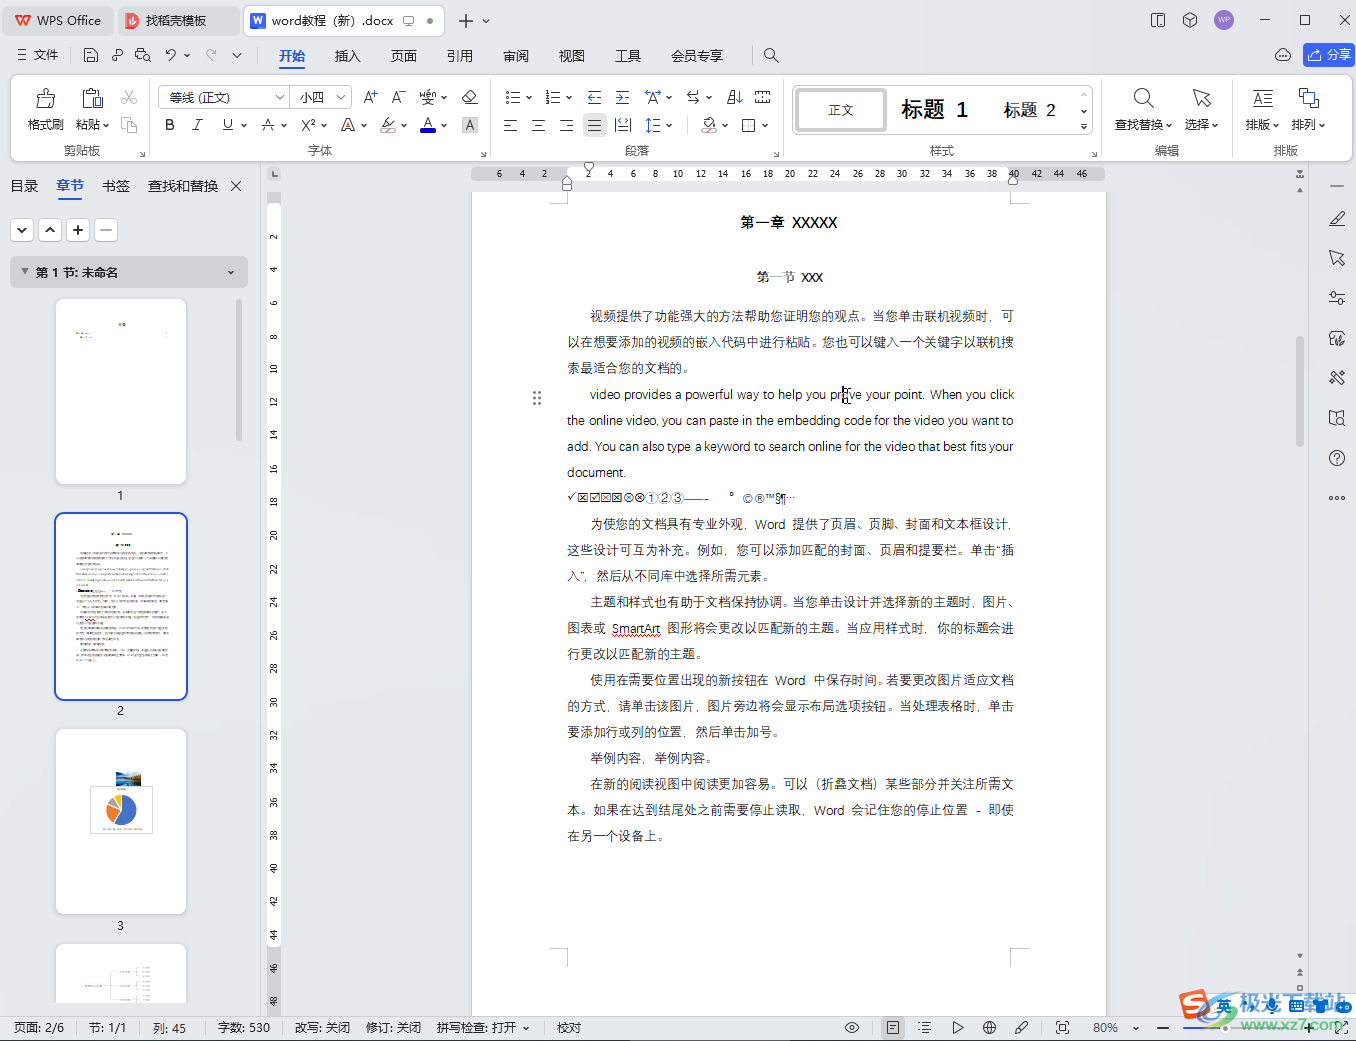Image resolution: width=1356 pixels, height=1041 pixels.
Task: Select page 3 thumbnail with pie chart
Action: [x=121, y=821]
